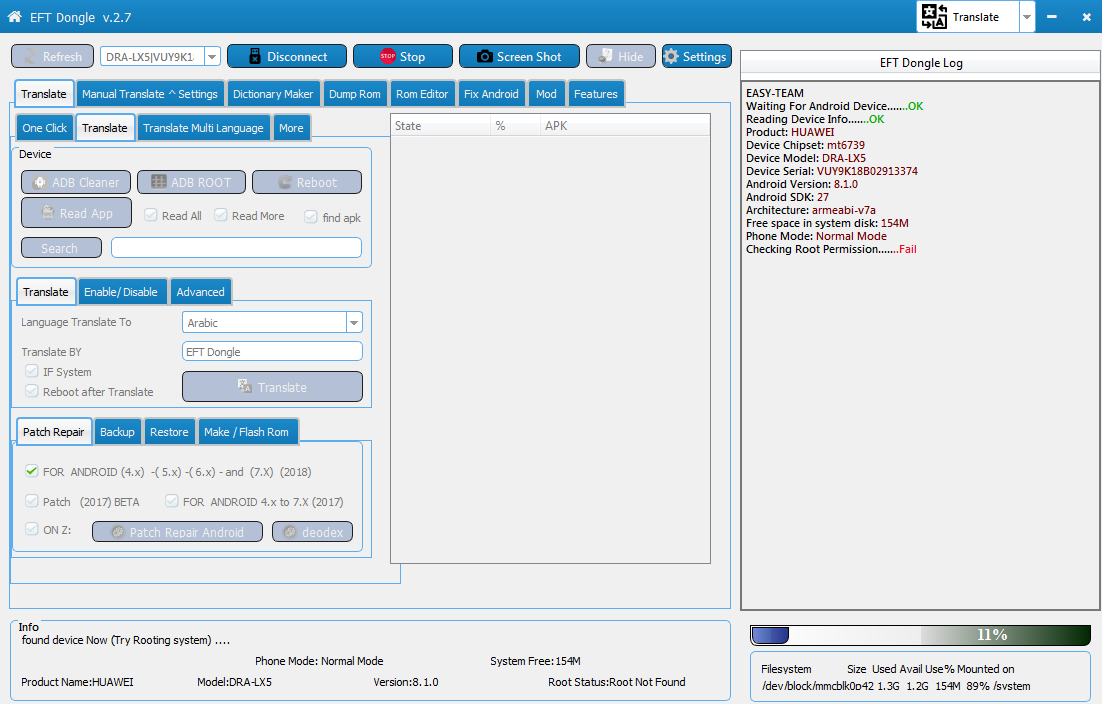Screen dimensions: 1102x704
Task: Click the Translate BY input field
Action: (x=272, y=351)
